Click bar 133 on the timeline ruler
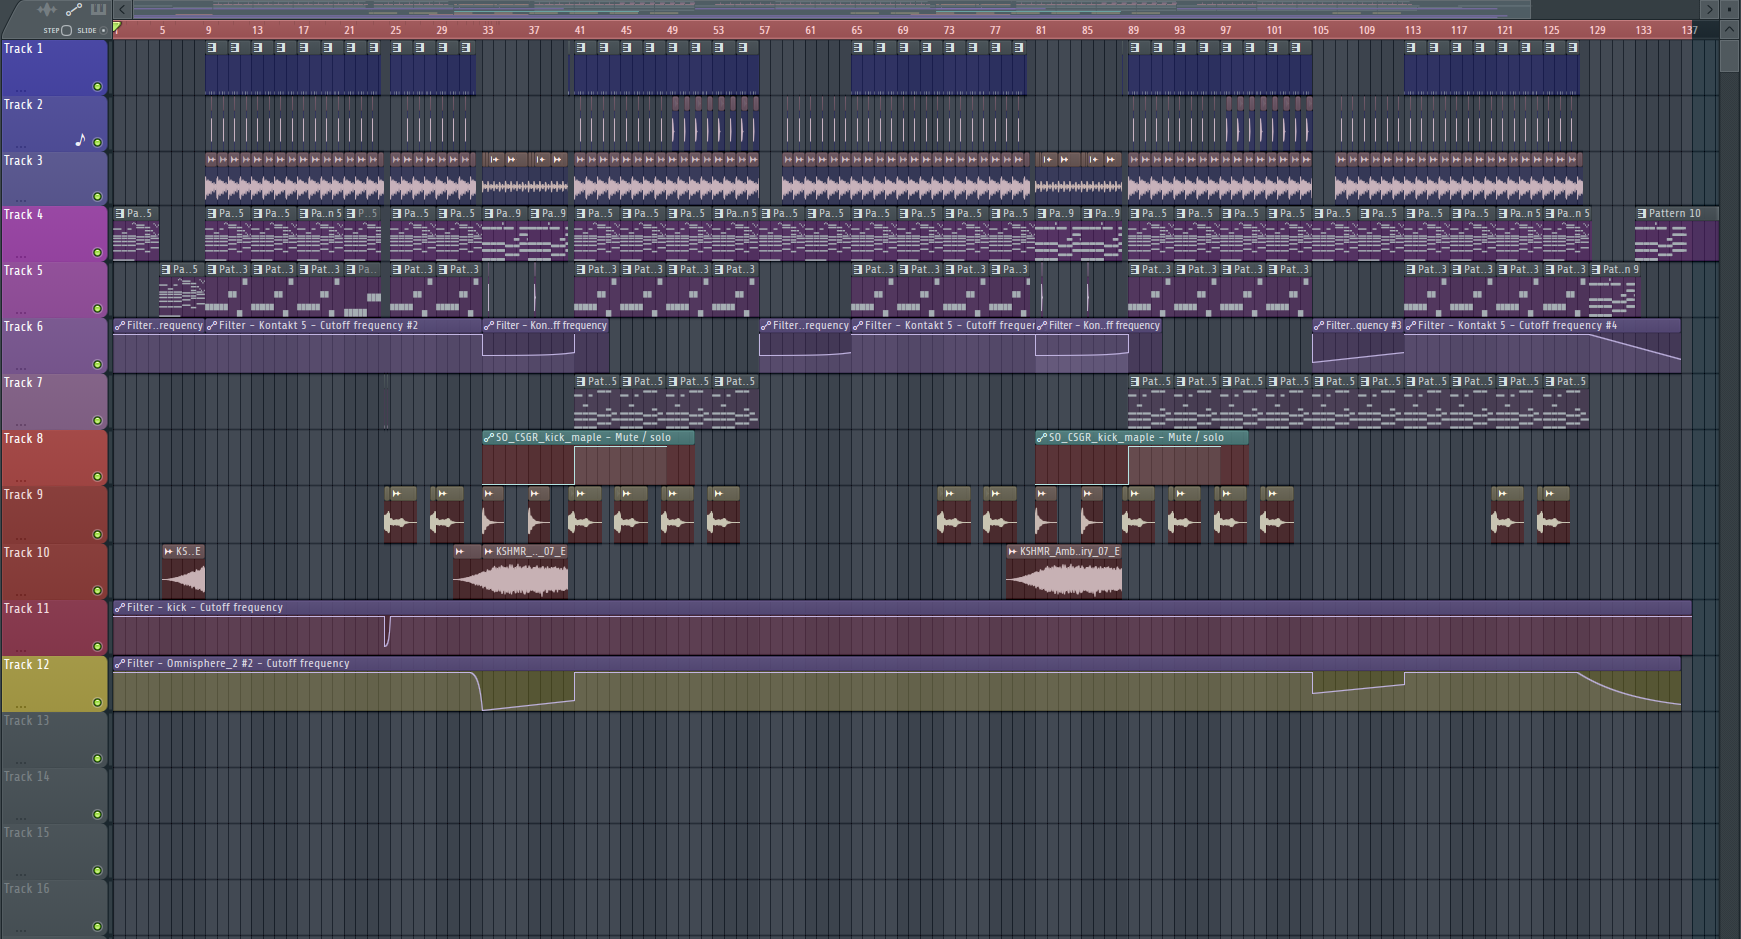This screenshot has width=1741, height=939. [1643, 30]
